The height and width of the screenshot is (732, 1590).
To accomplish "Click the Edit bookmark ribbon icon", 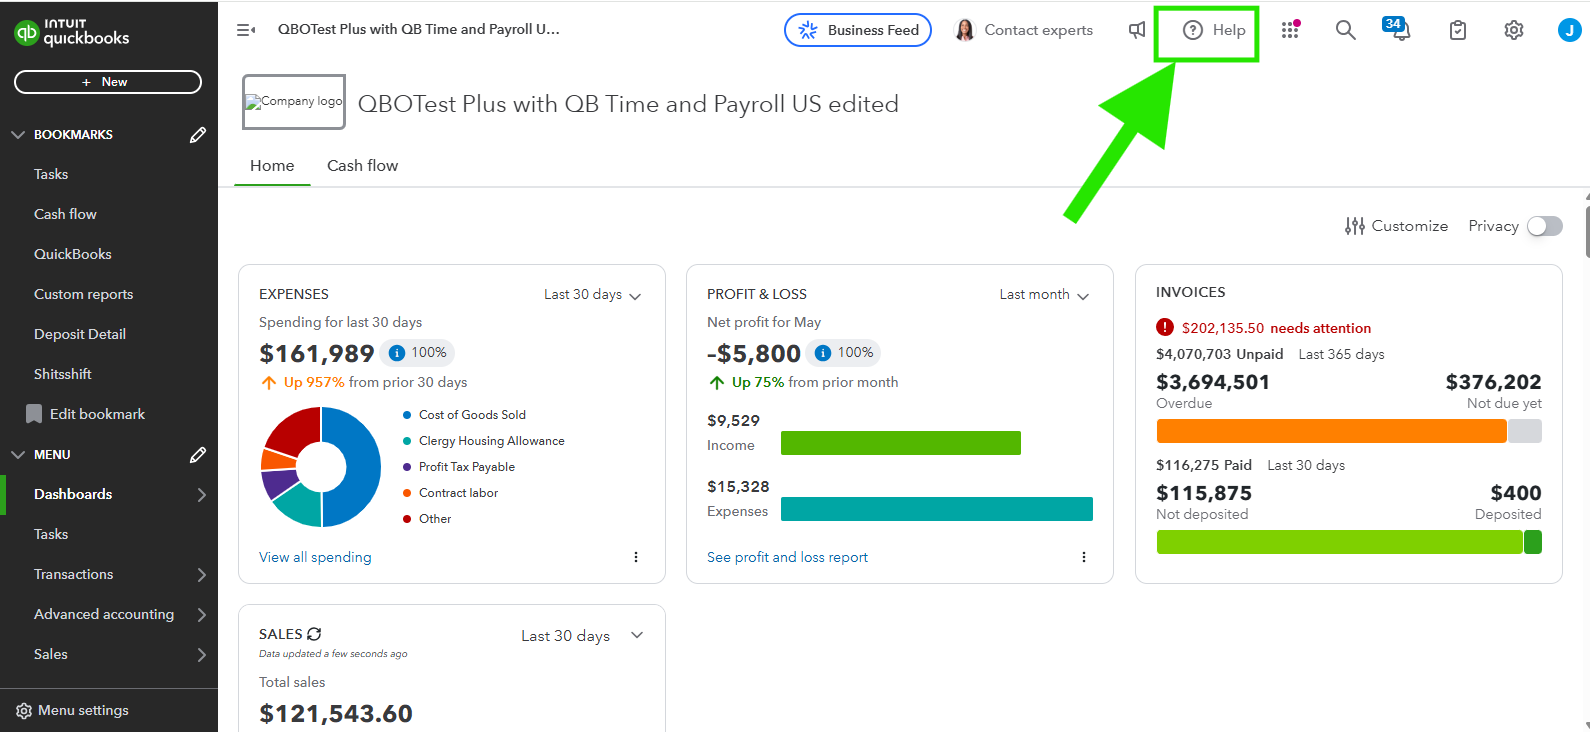I will [x=34, y=414].
